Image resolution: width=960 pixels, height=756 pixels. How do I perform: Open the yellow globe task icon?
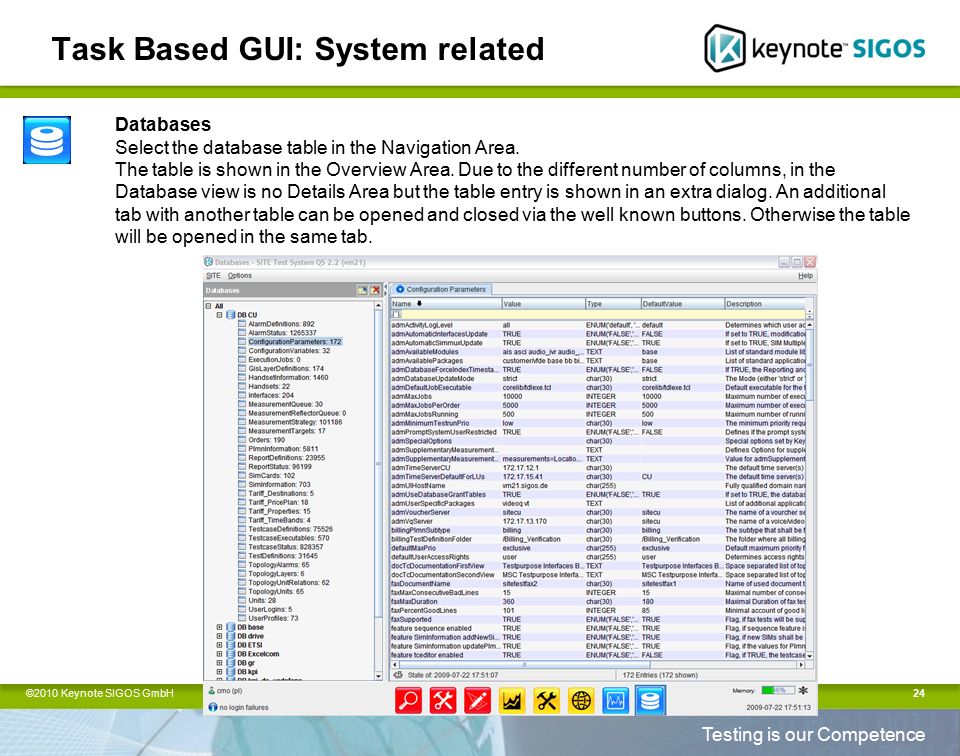(x=581, y=700)
